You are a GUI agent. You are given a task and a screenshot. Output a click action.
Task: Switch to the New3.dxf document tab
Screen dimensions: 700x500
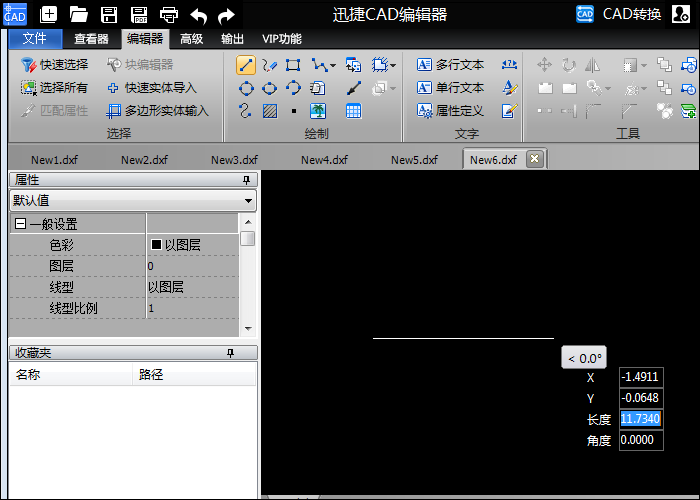pos(234,160)
